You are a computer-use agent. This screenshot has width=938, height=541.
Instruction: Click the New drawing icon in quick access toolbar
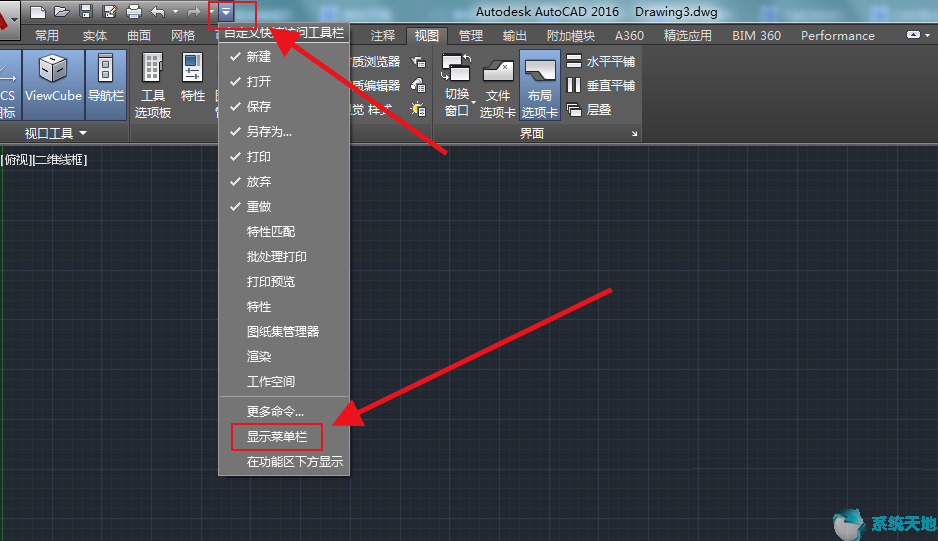[38, 11]
